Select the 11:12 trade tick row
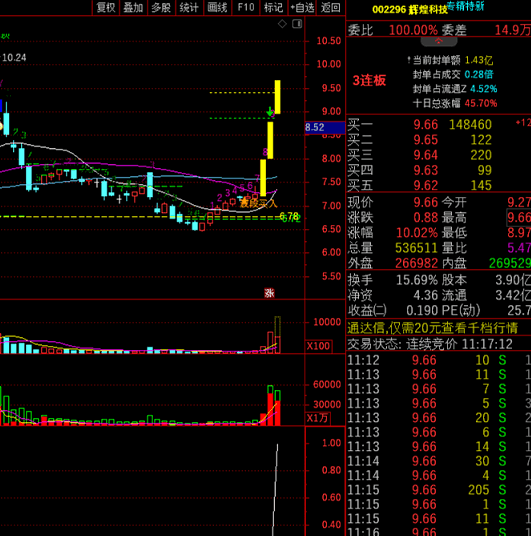Image resolution: width=531 pixels, height=536 pixels. point(438,360)
